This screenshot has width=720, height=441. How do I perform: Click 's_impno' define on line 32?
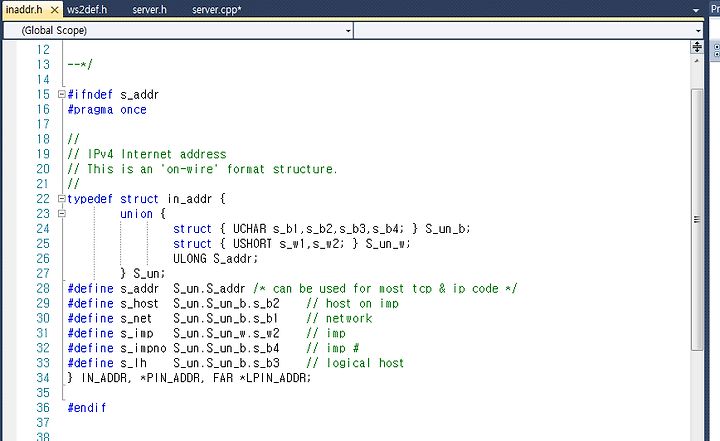(143, 348)
